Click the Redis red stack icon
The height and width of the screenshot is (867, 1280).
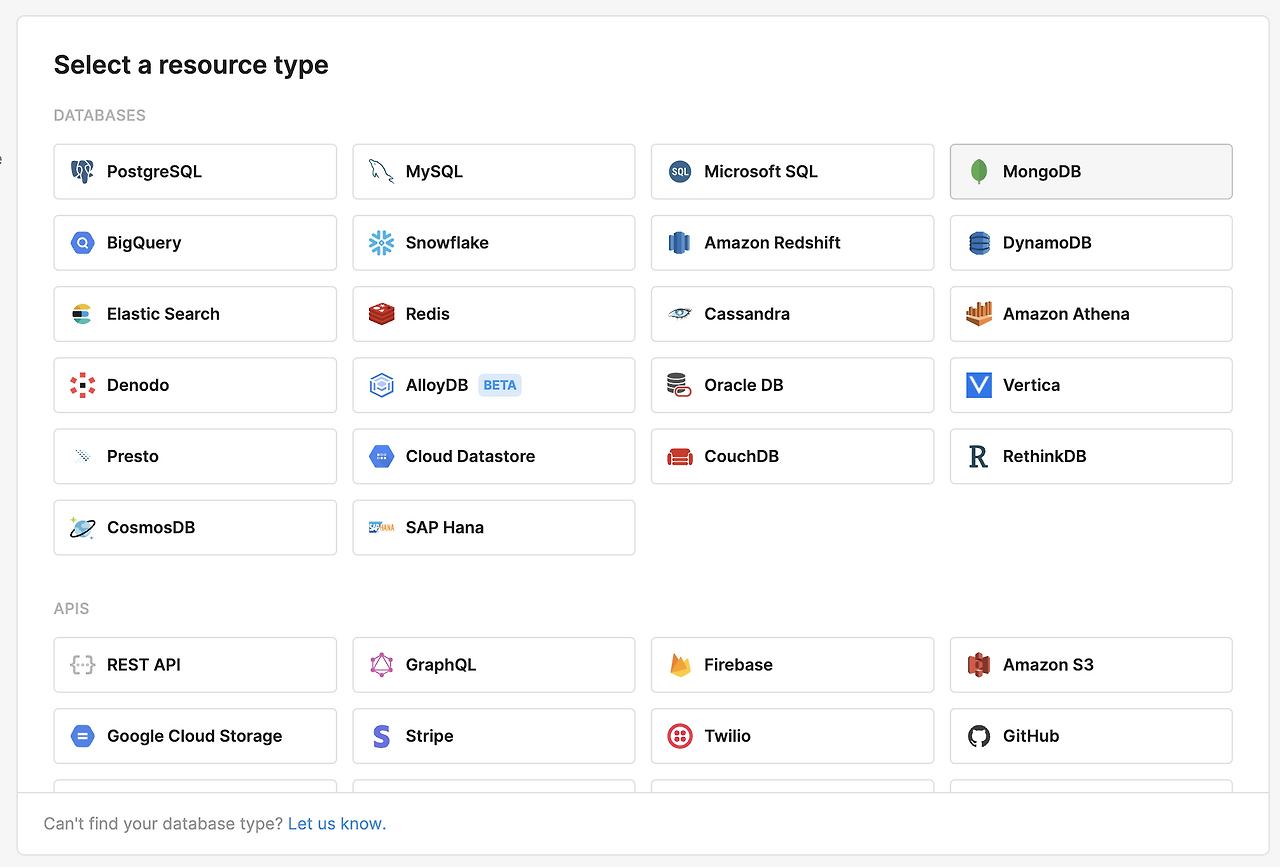click(381, 314)
